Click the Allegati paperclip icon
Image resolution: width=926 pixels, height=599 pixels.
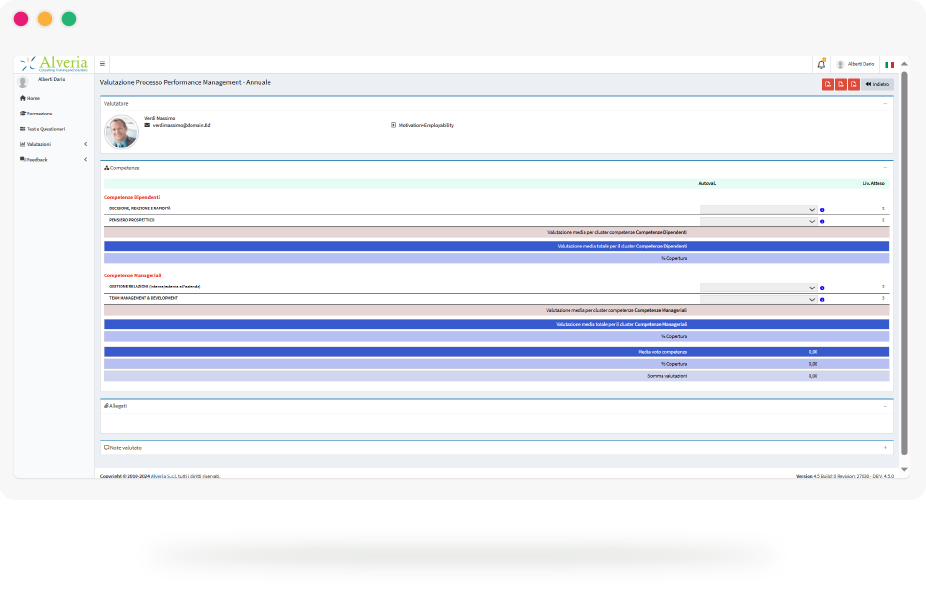tap(106, 406)
